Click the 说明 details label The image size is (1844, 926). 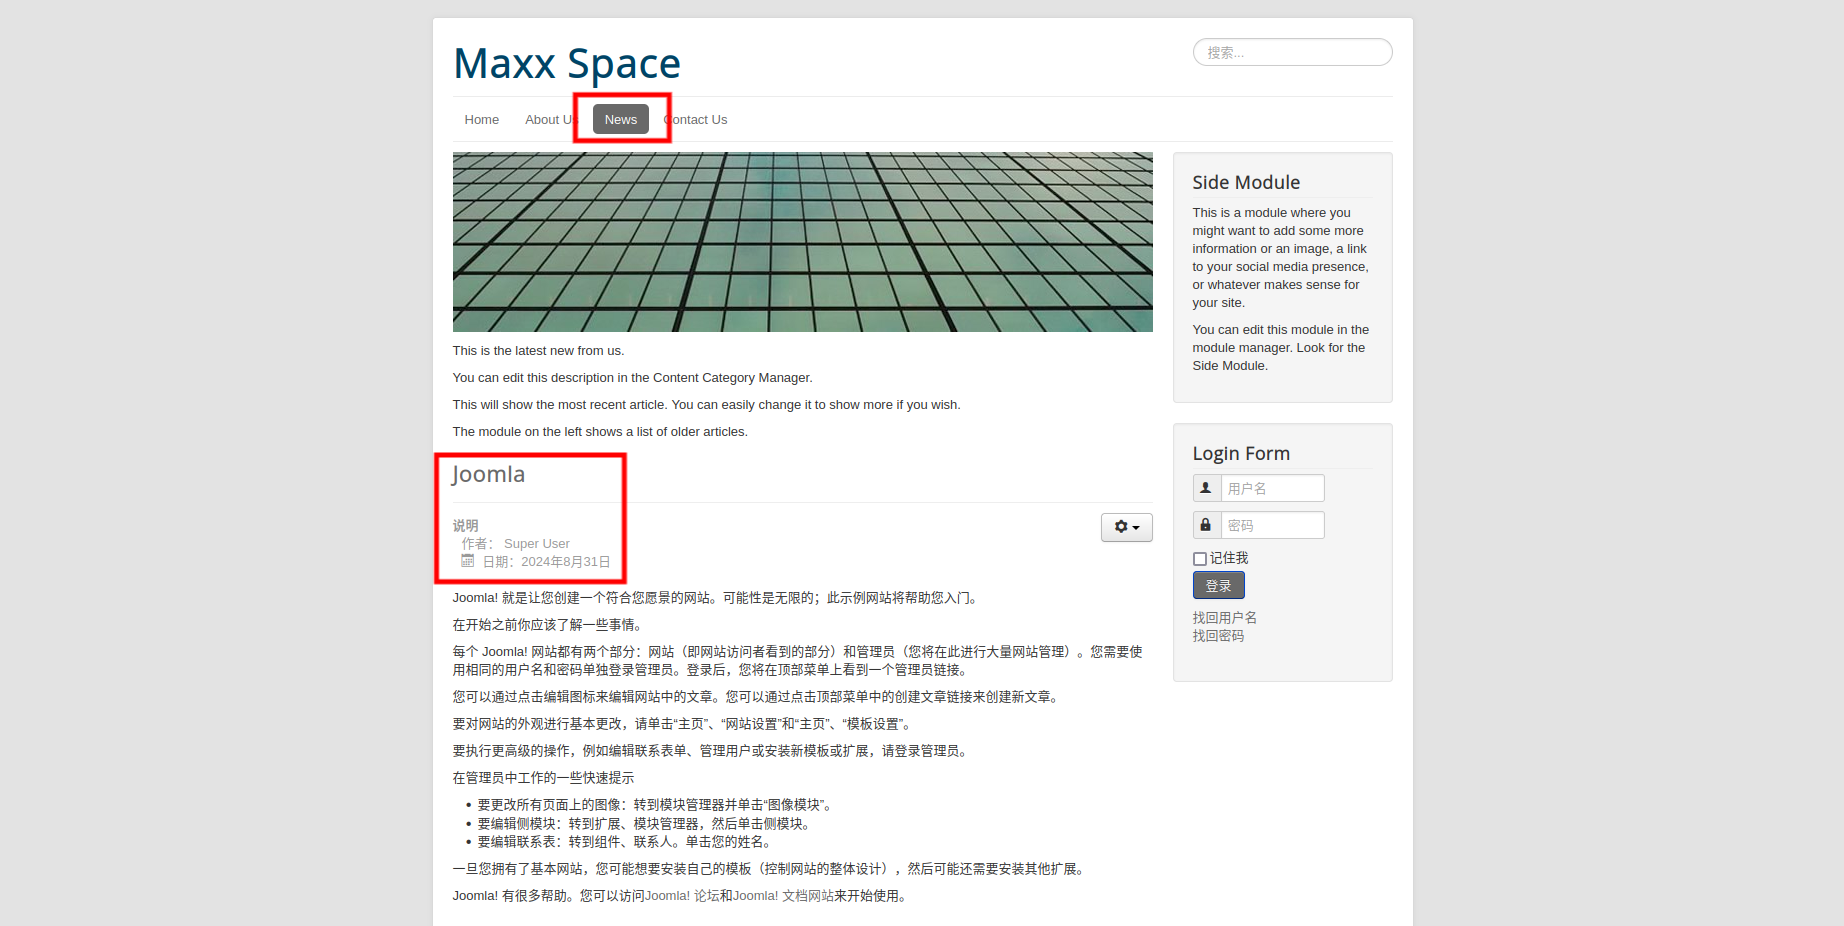pyautogui.click(x=465, y=526)
